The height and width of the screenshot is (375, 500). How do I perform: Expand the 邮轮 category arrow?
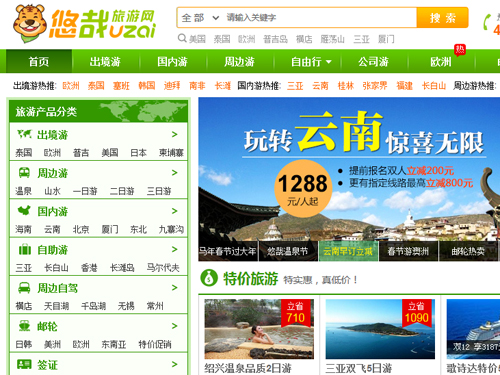174,326
